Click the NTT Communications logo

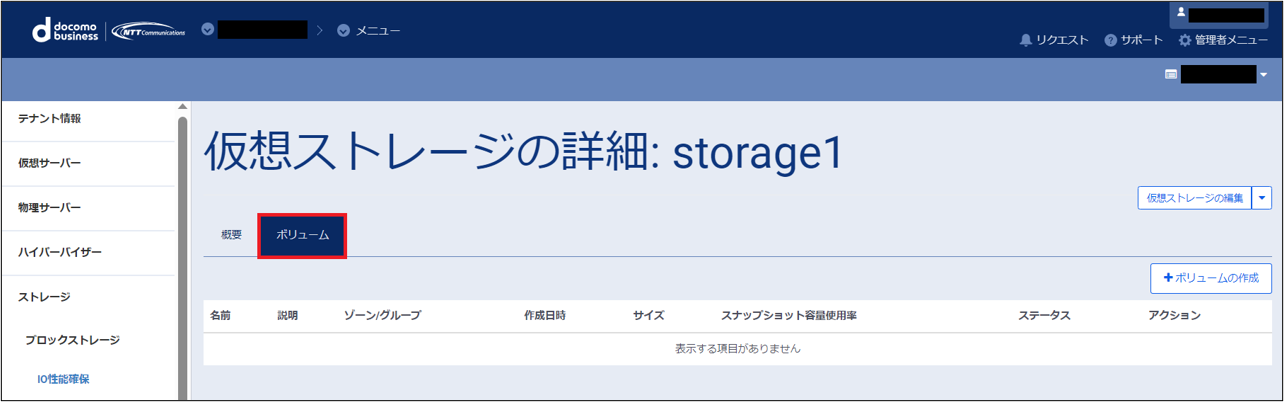coord(148,30)
